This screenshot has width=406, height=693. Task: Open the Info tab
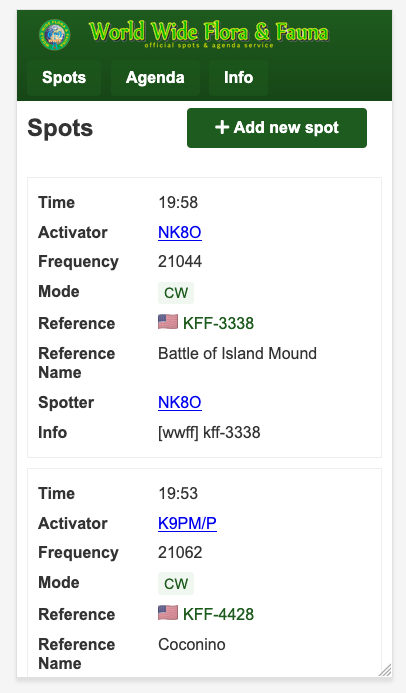239,78
